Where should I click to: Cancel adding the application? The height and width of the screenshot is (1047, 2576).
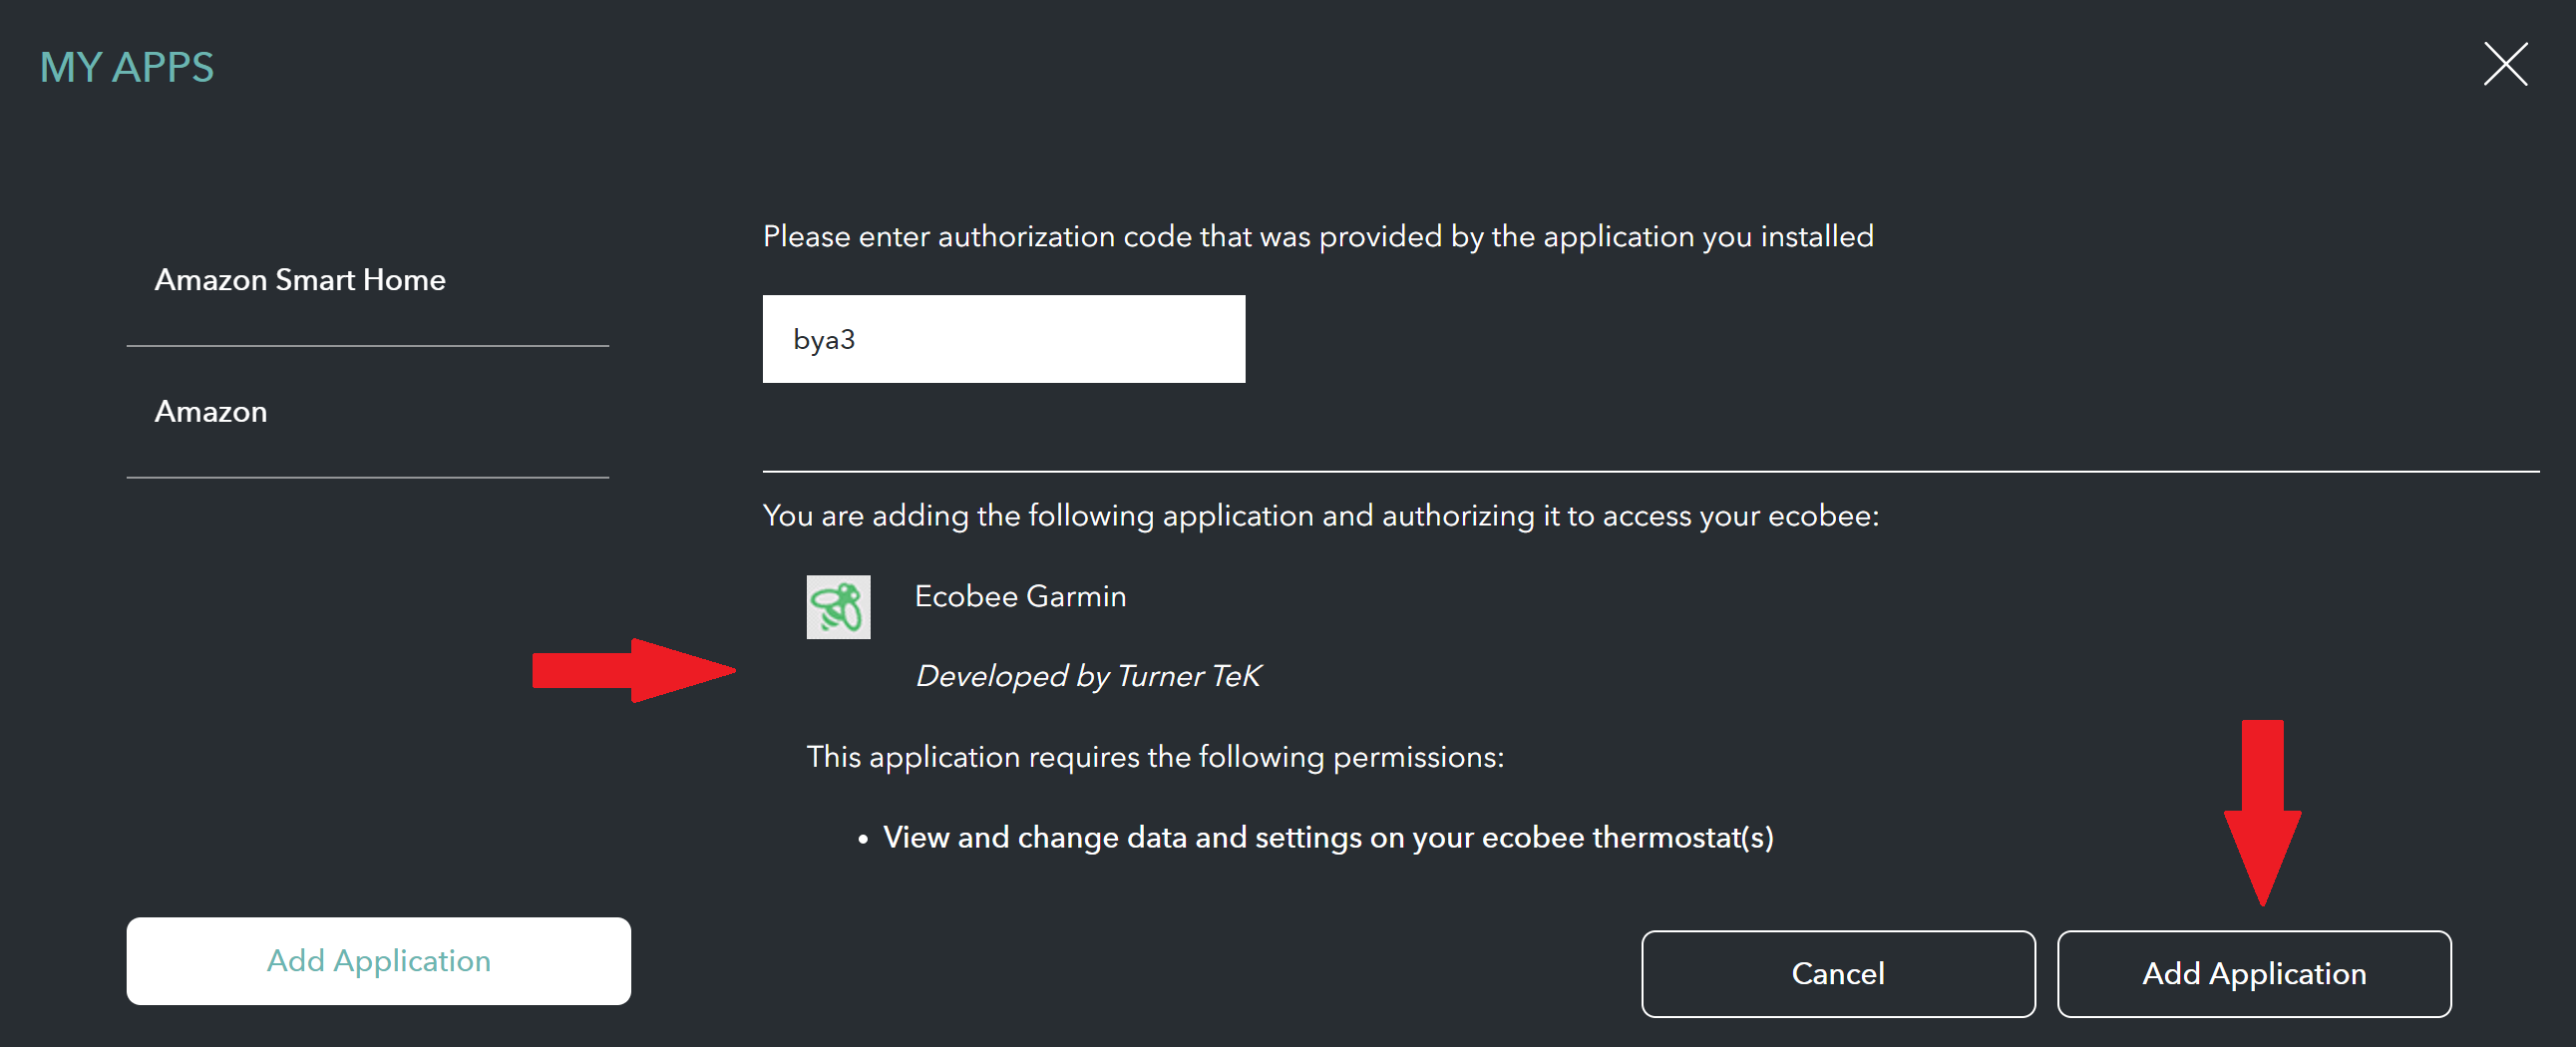(1837, 973)
